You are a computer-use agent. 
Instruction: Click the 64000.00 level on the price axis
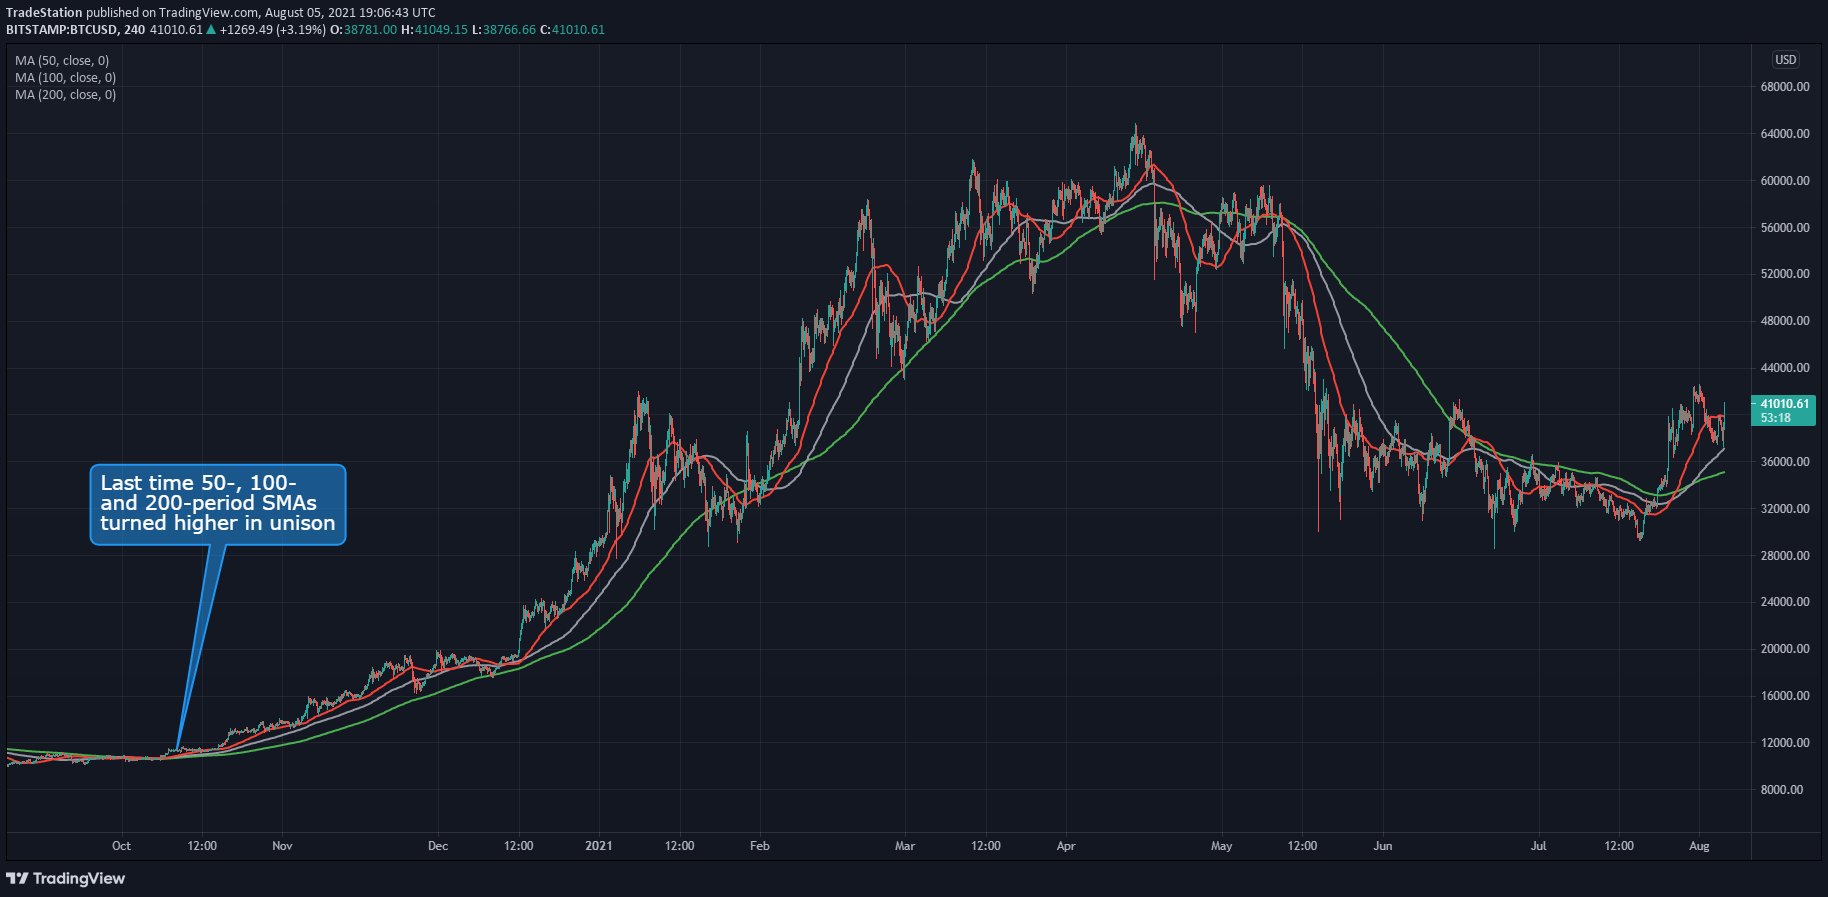1784,134
